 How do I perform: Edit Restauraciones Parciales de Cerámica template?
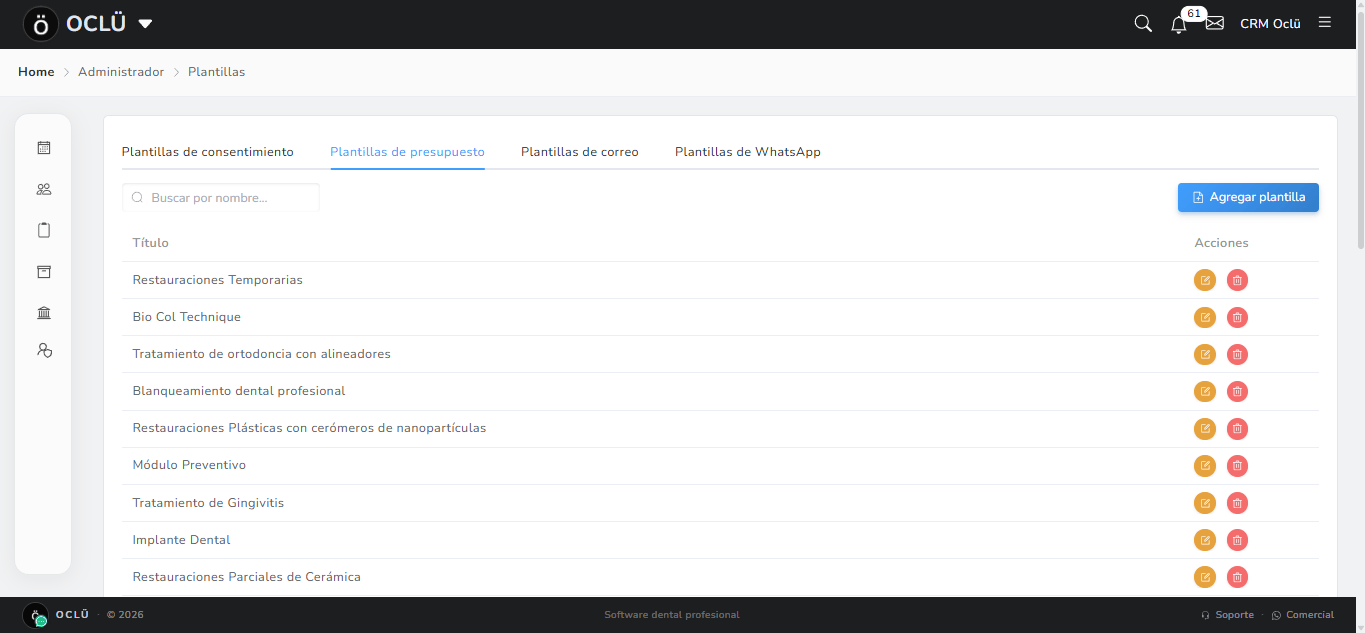pyautogui.click(x=1205, y=577)
